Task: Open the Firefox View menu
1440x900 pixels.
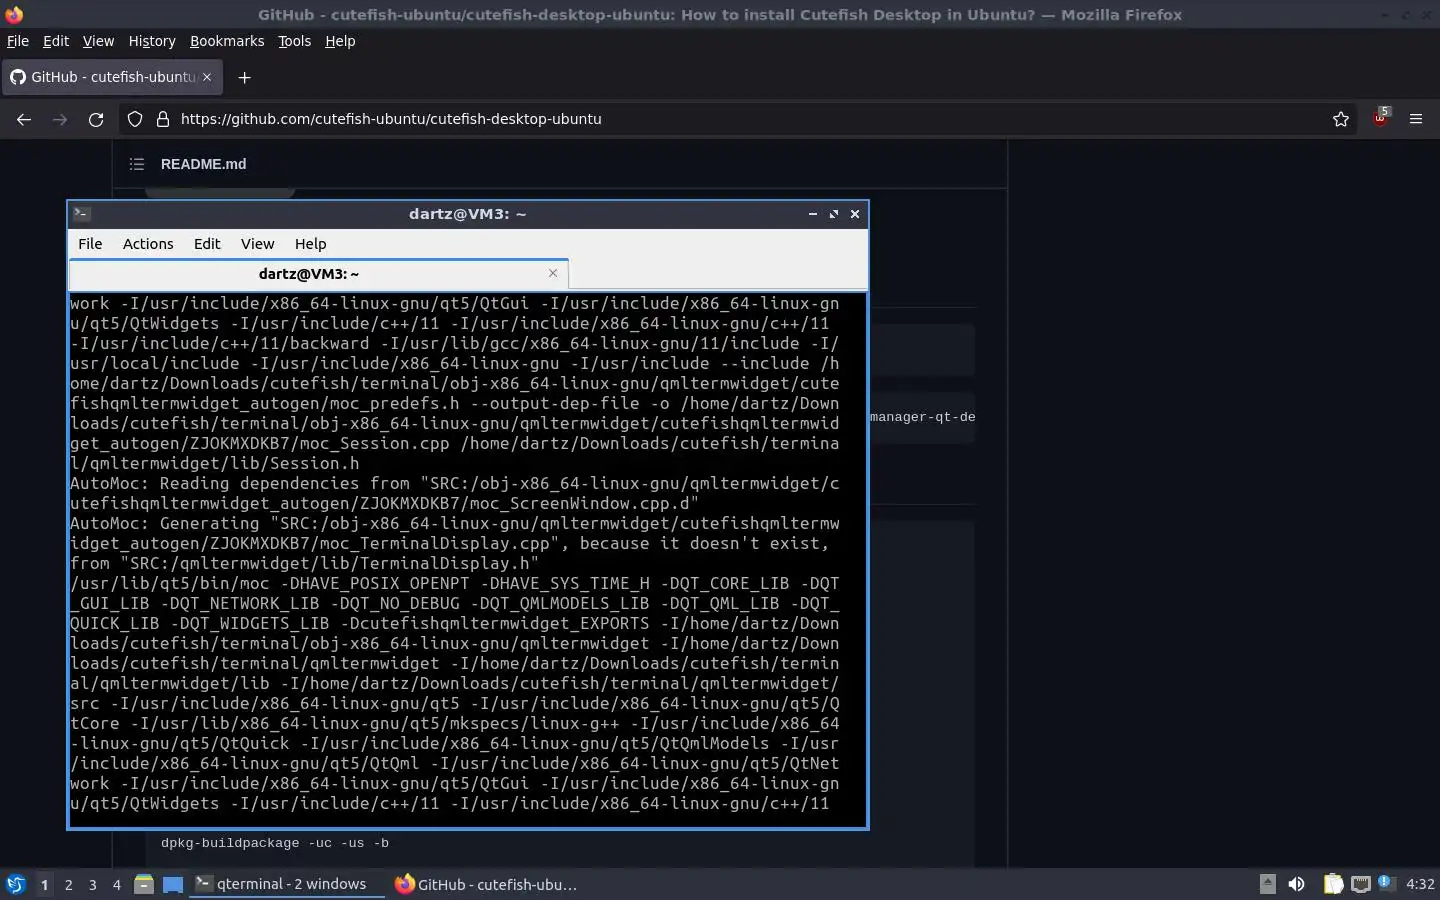Action: point(98,41)
